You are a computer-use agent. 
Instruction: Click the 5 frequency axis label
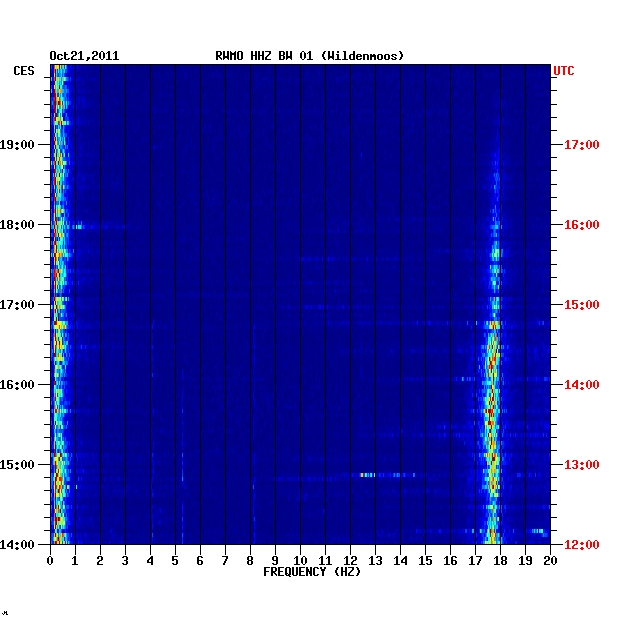[175, 561]
